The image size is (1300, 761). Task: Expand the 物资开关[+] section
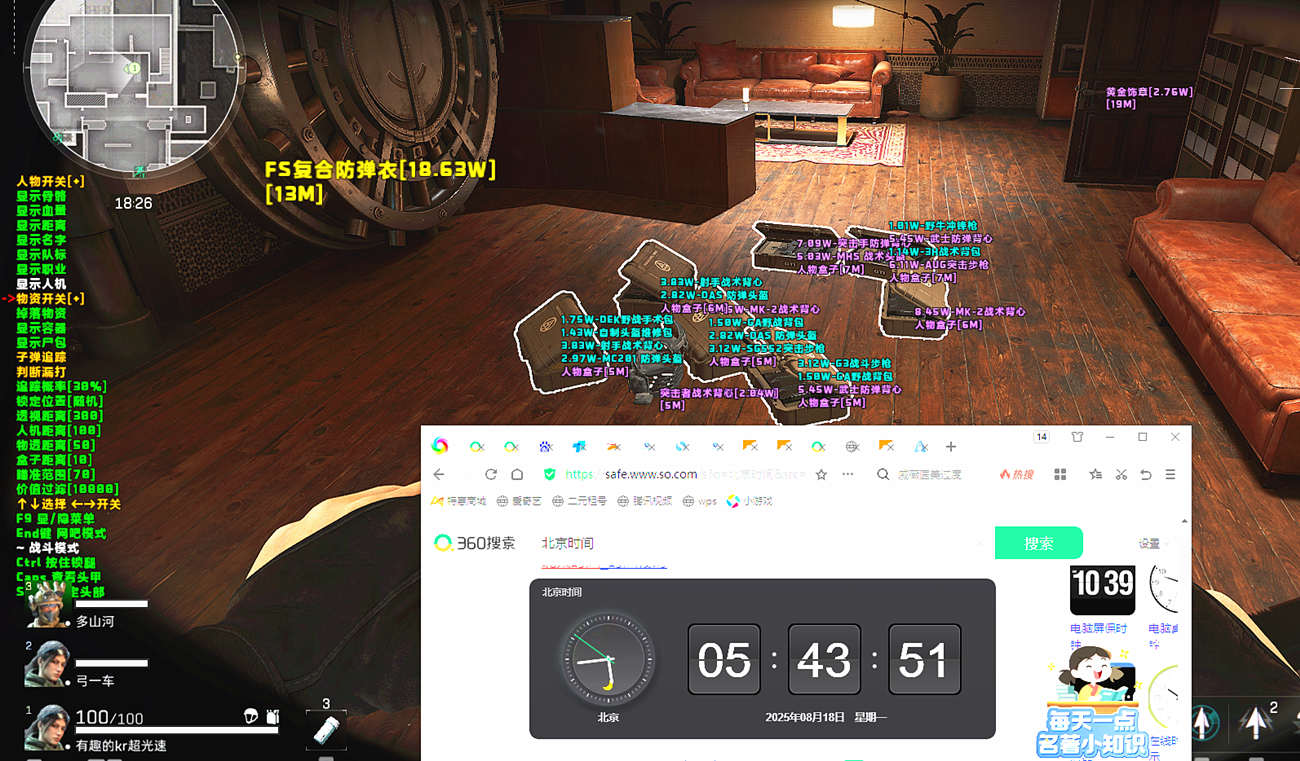pos(50,298)
